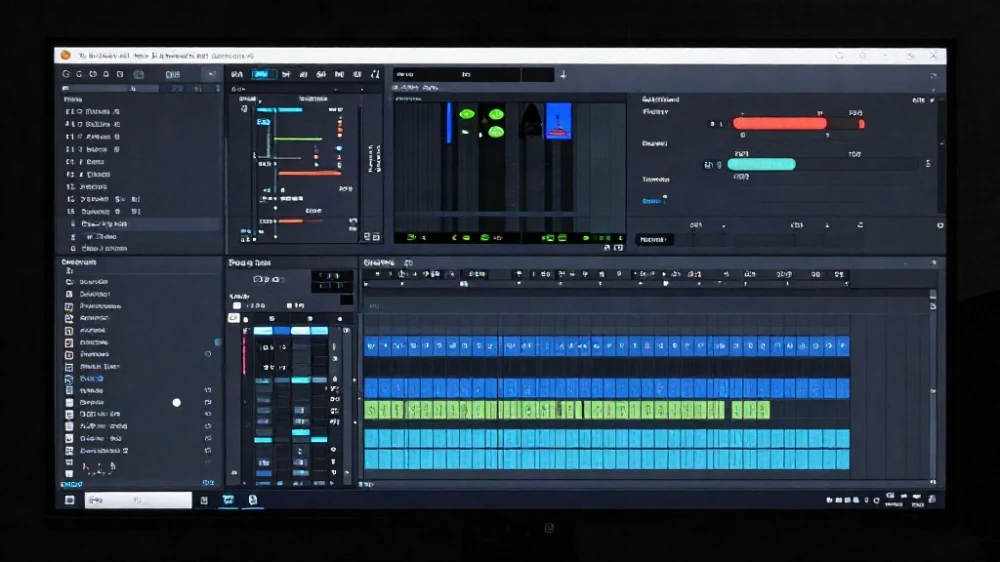Open the blue-highlighted taskbar app icon
Viewport: 1000px width, 562px height.
(x=228, y=500)
